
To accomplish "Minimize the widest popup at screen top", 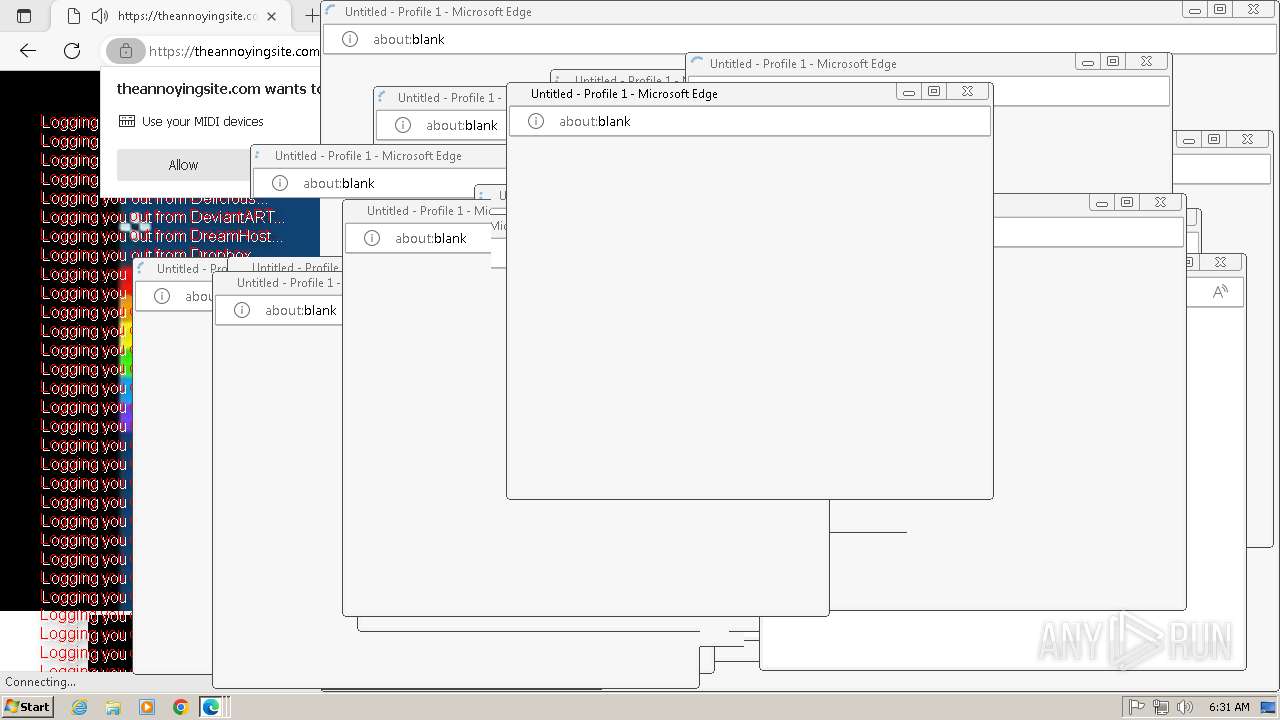I will click(1195, 10).
